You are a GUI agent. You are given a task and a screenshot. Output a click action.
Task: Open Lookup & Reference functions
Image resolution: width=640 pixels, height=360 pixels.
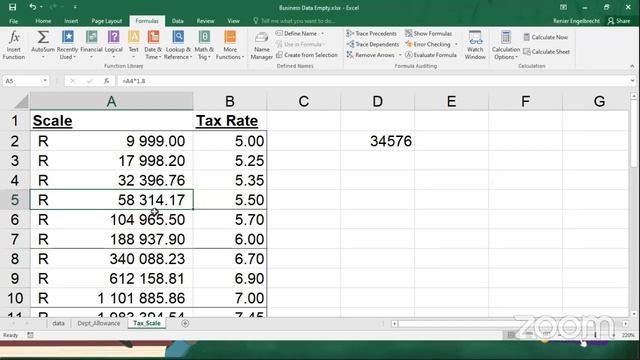pyautogui.click(x=178, y=45)
